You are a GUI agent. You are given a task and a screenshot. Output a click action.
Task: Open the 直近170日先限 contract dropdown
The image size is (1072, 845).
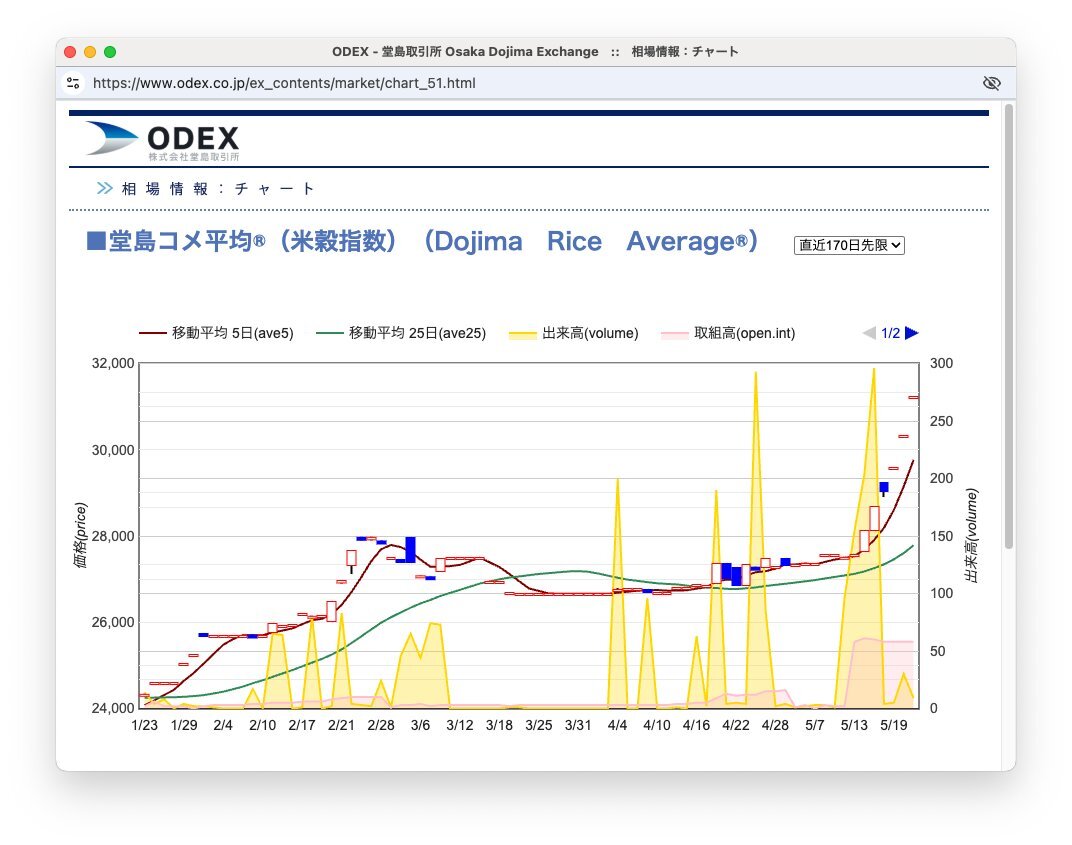tap(849, 245)
